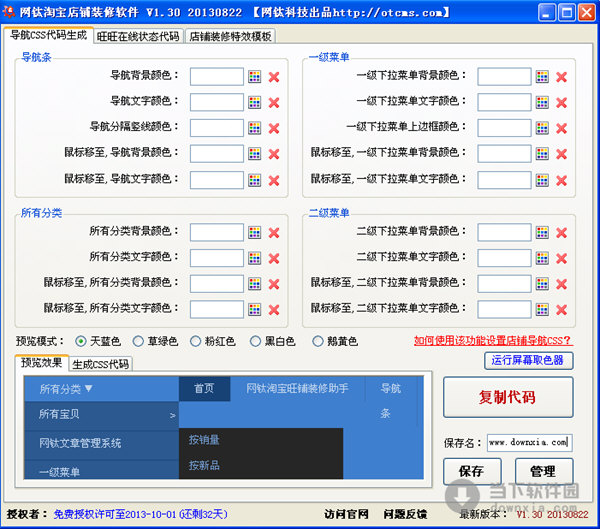Launch 运行屏幕取色器 tool

[528, 360]
